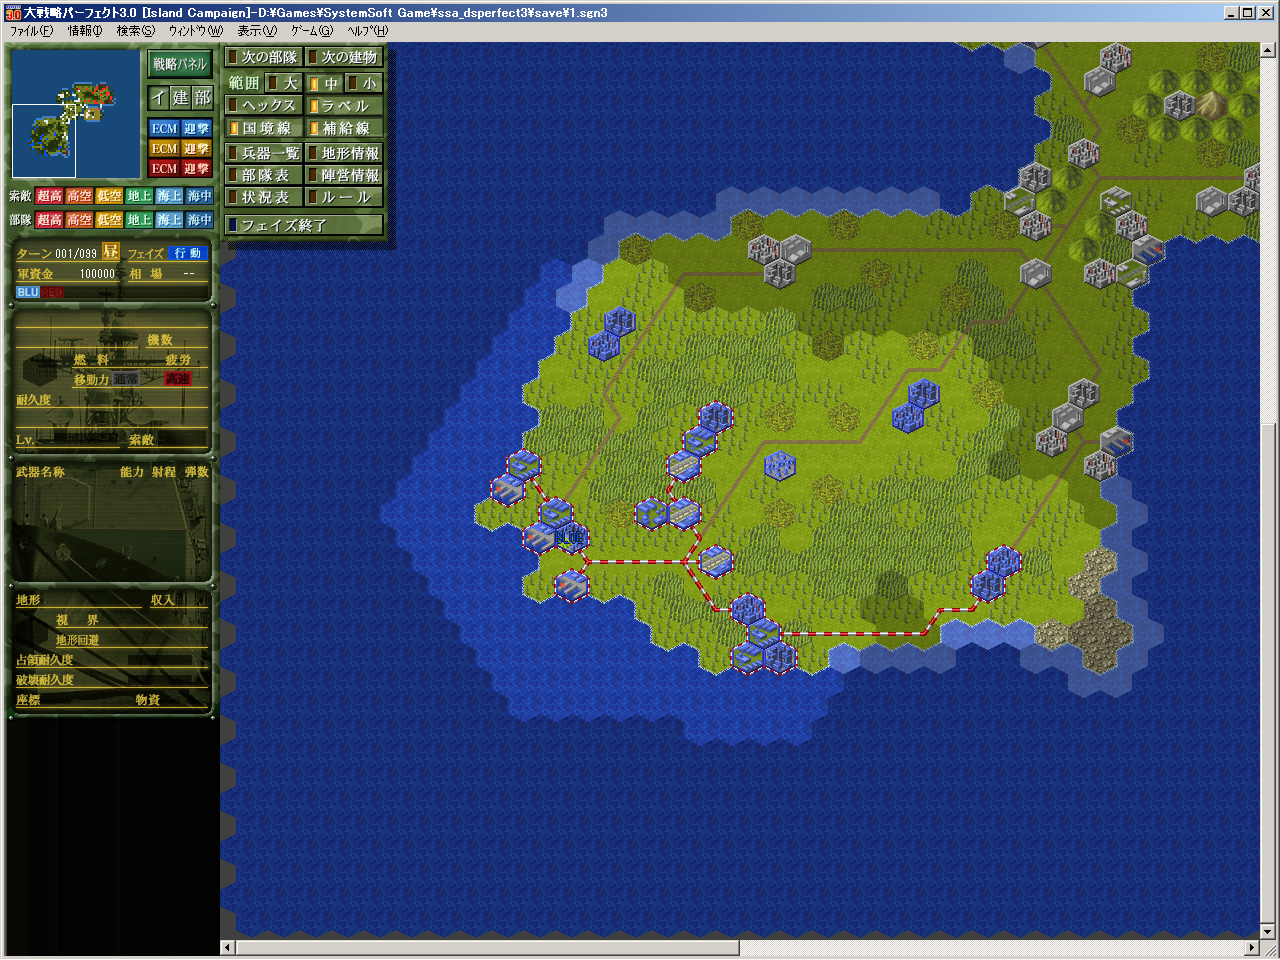Image resolution: width=1280 pixels, height=960 pixels.
Task: Click 海中 in the 部隊 row
Action: (x=200, y=219)
